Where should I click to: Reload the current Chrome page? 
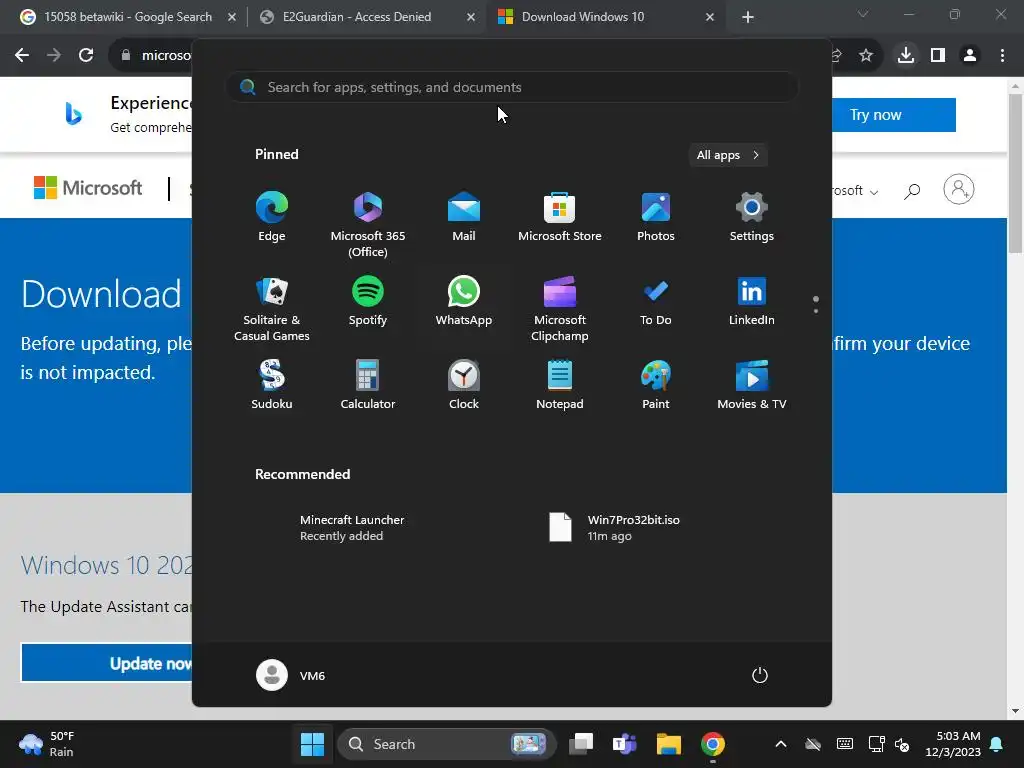point(86,56)
